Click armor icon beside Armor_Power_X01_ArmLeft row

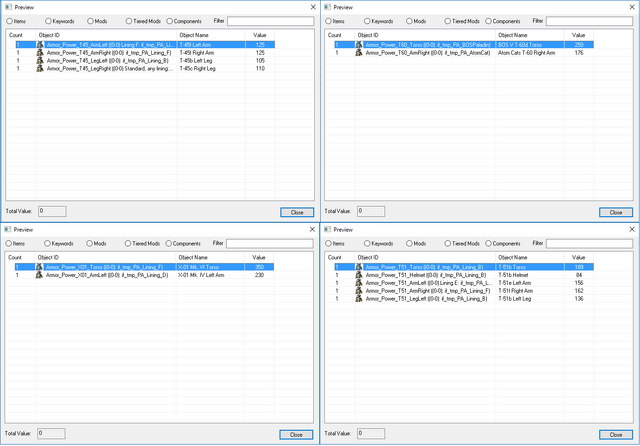point(39,275)
